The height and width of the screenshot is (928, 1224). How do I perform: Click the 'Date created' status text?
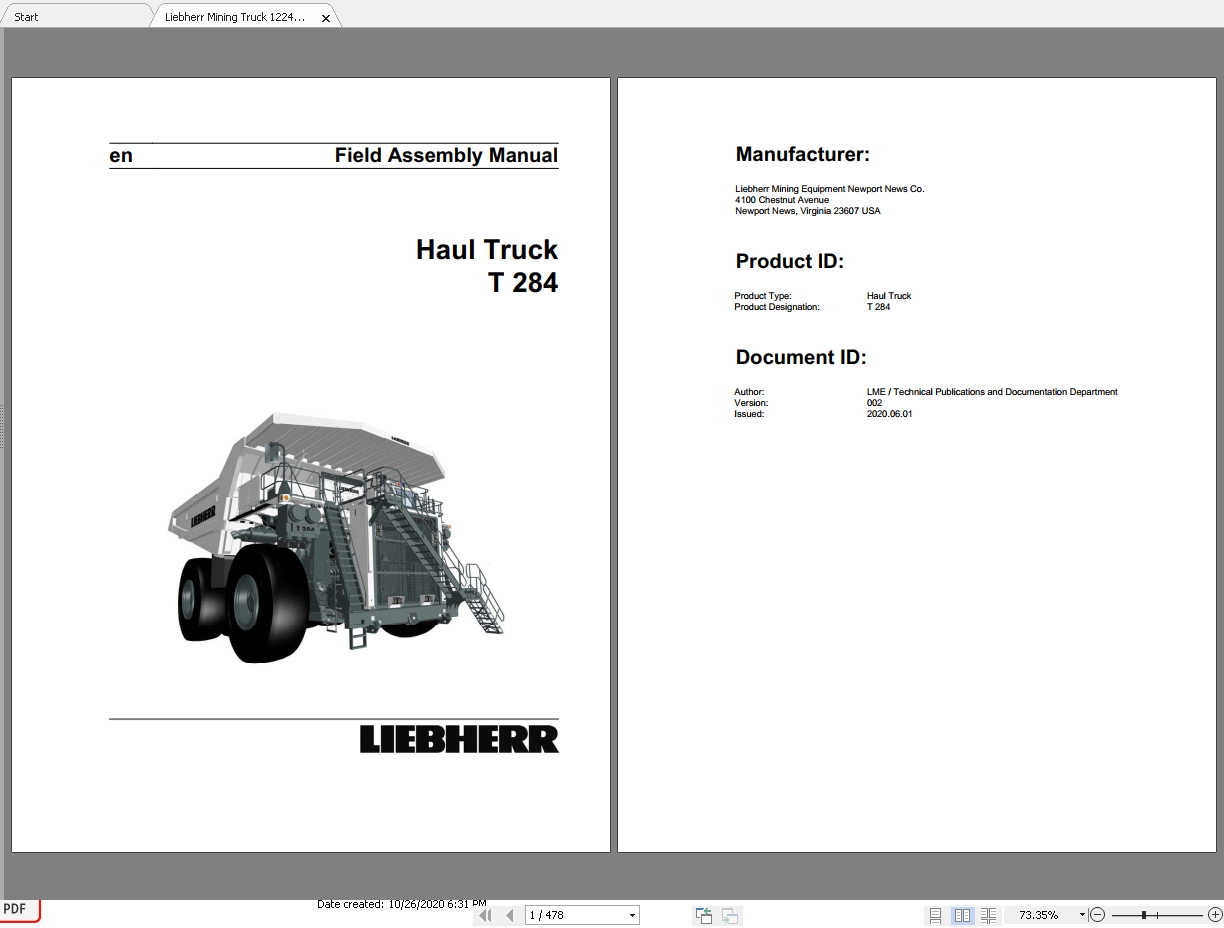pyautogui.click(x=402, y=904)
